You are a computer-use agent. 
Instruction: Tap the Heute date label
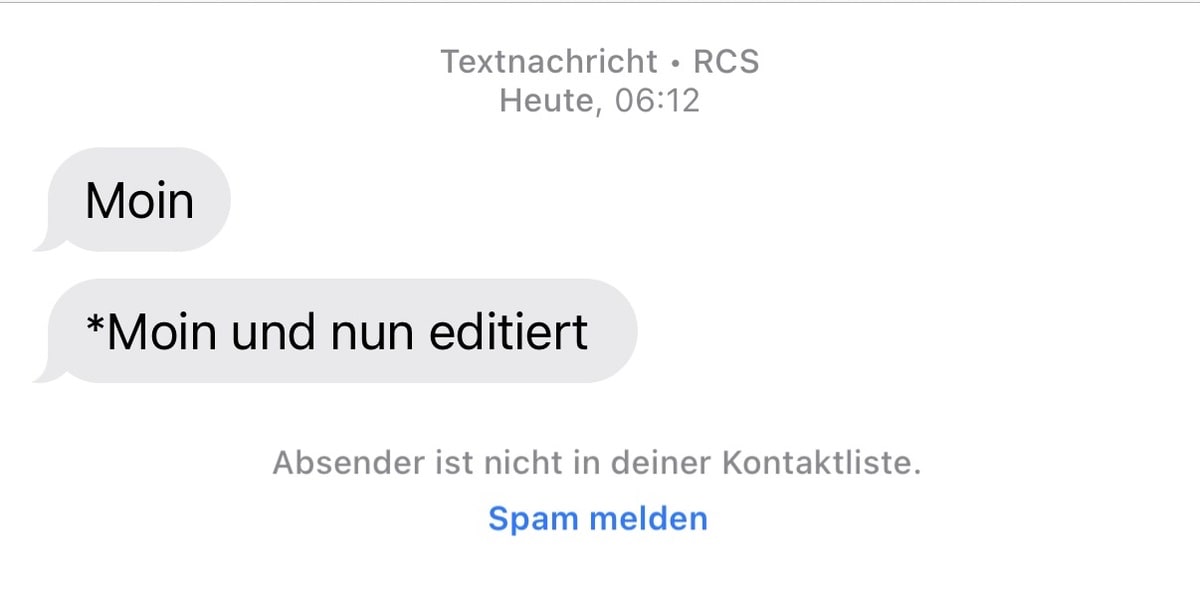545,100
